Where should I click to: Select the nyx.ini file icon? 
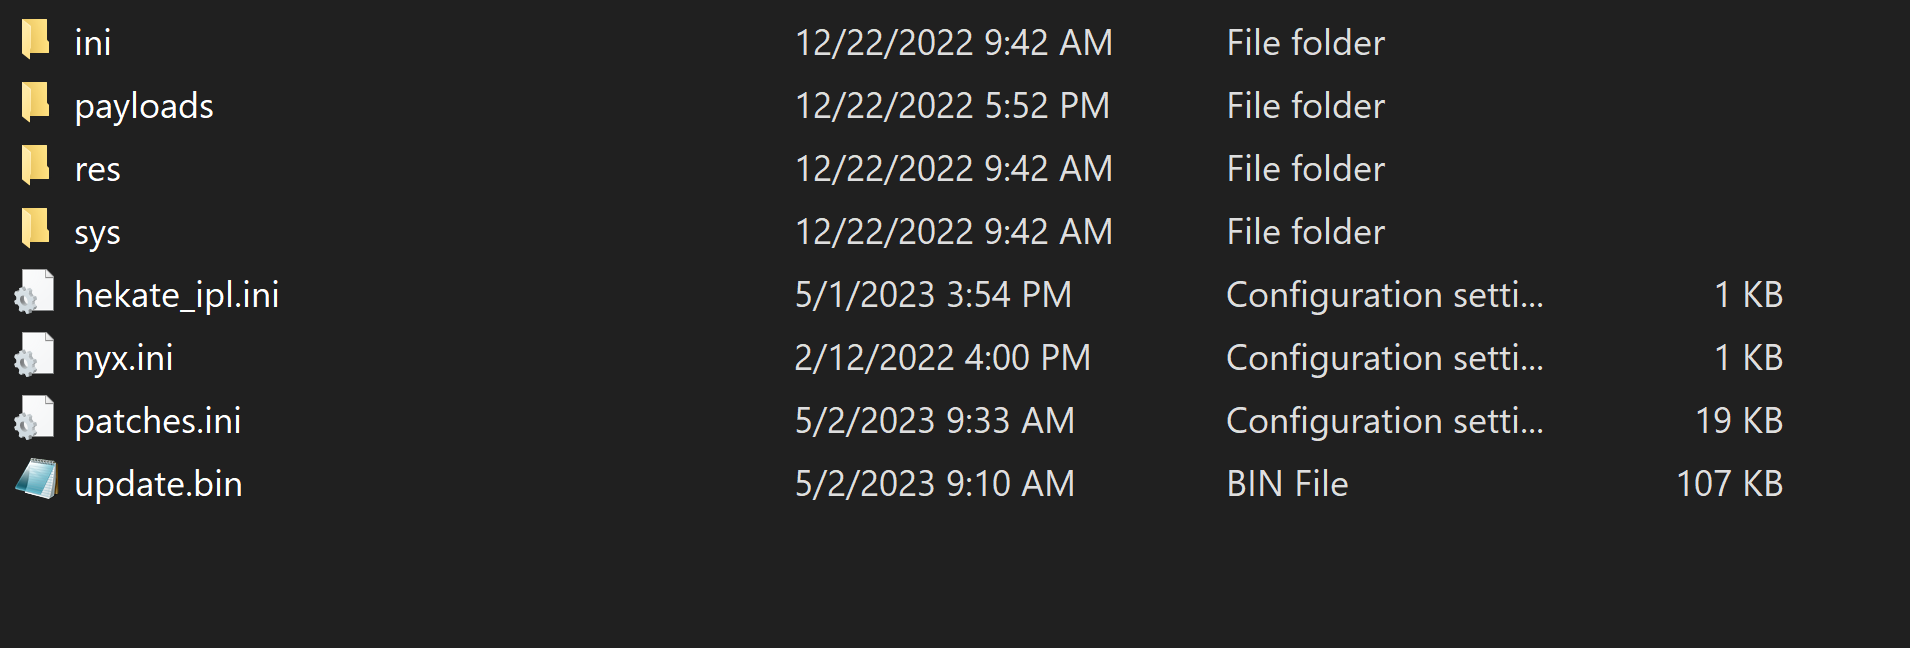pos(35,355)
